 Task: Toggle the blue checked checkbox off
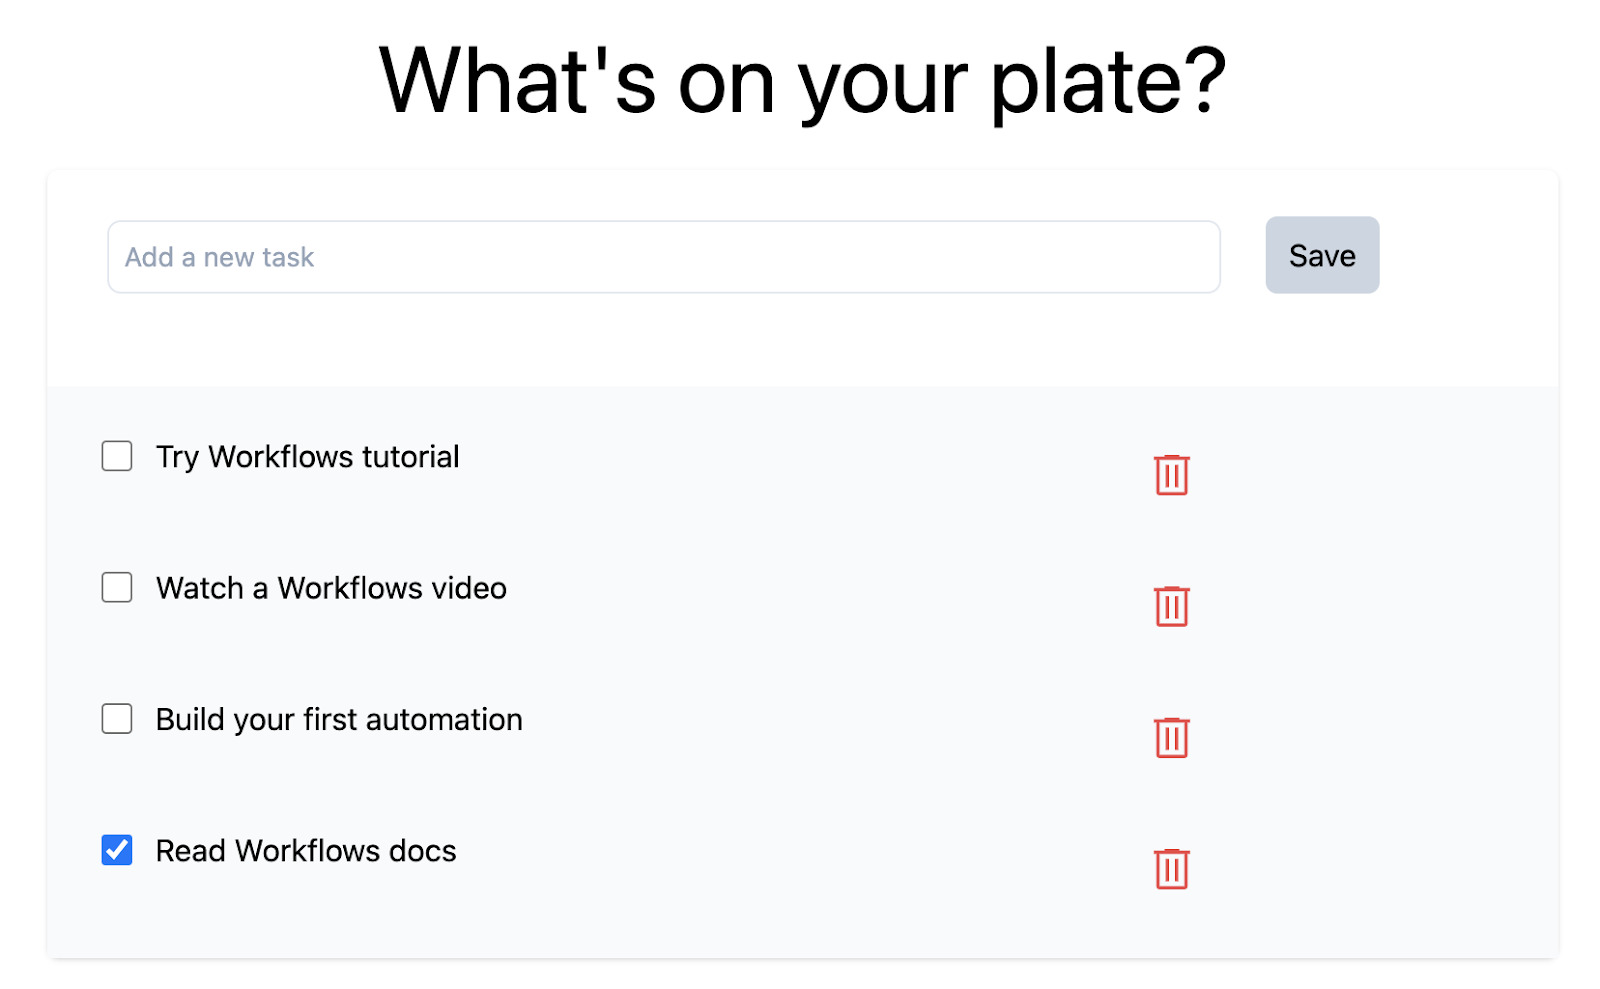pos(117,850)
